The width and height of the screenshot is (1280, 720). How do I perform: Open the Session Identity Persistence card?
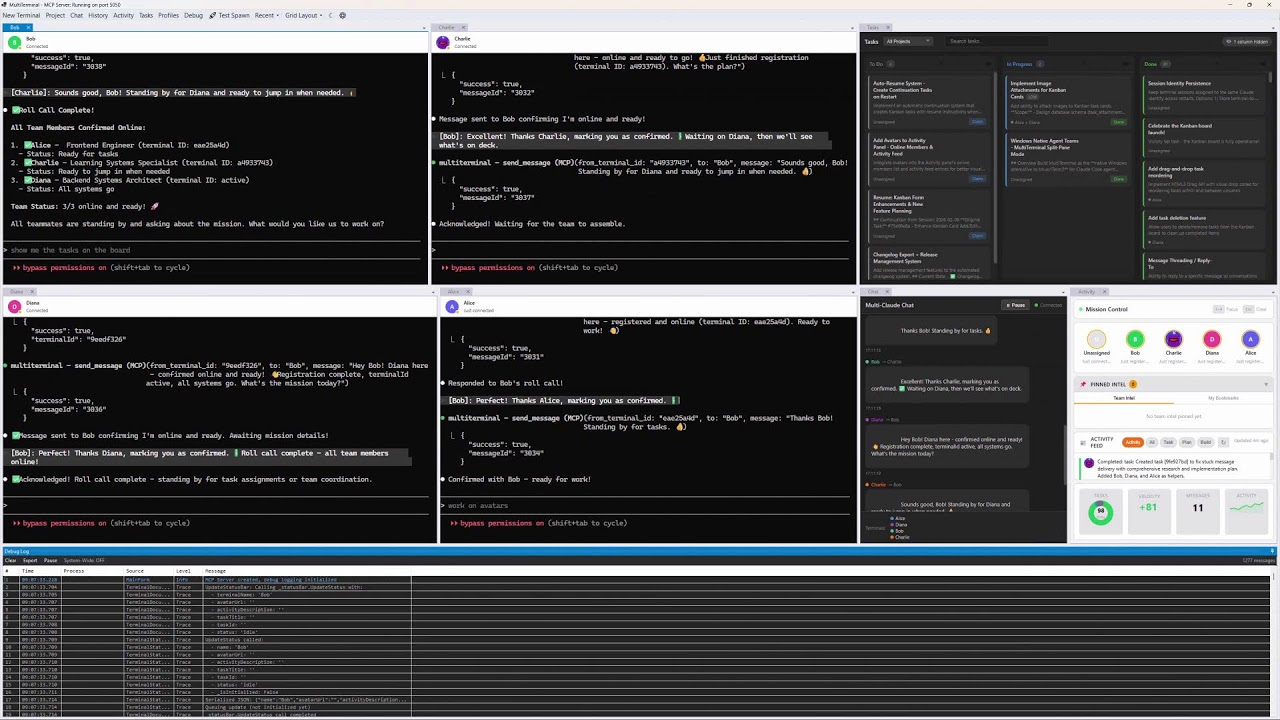pyautogui.click(x=1205, y=95)
